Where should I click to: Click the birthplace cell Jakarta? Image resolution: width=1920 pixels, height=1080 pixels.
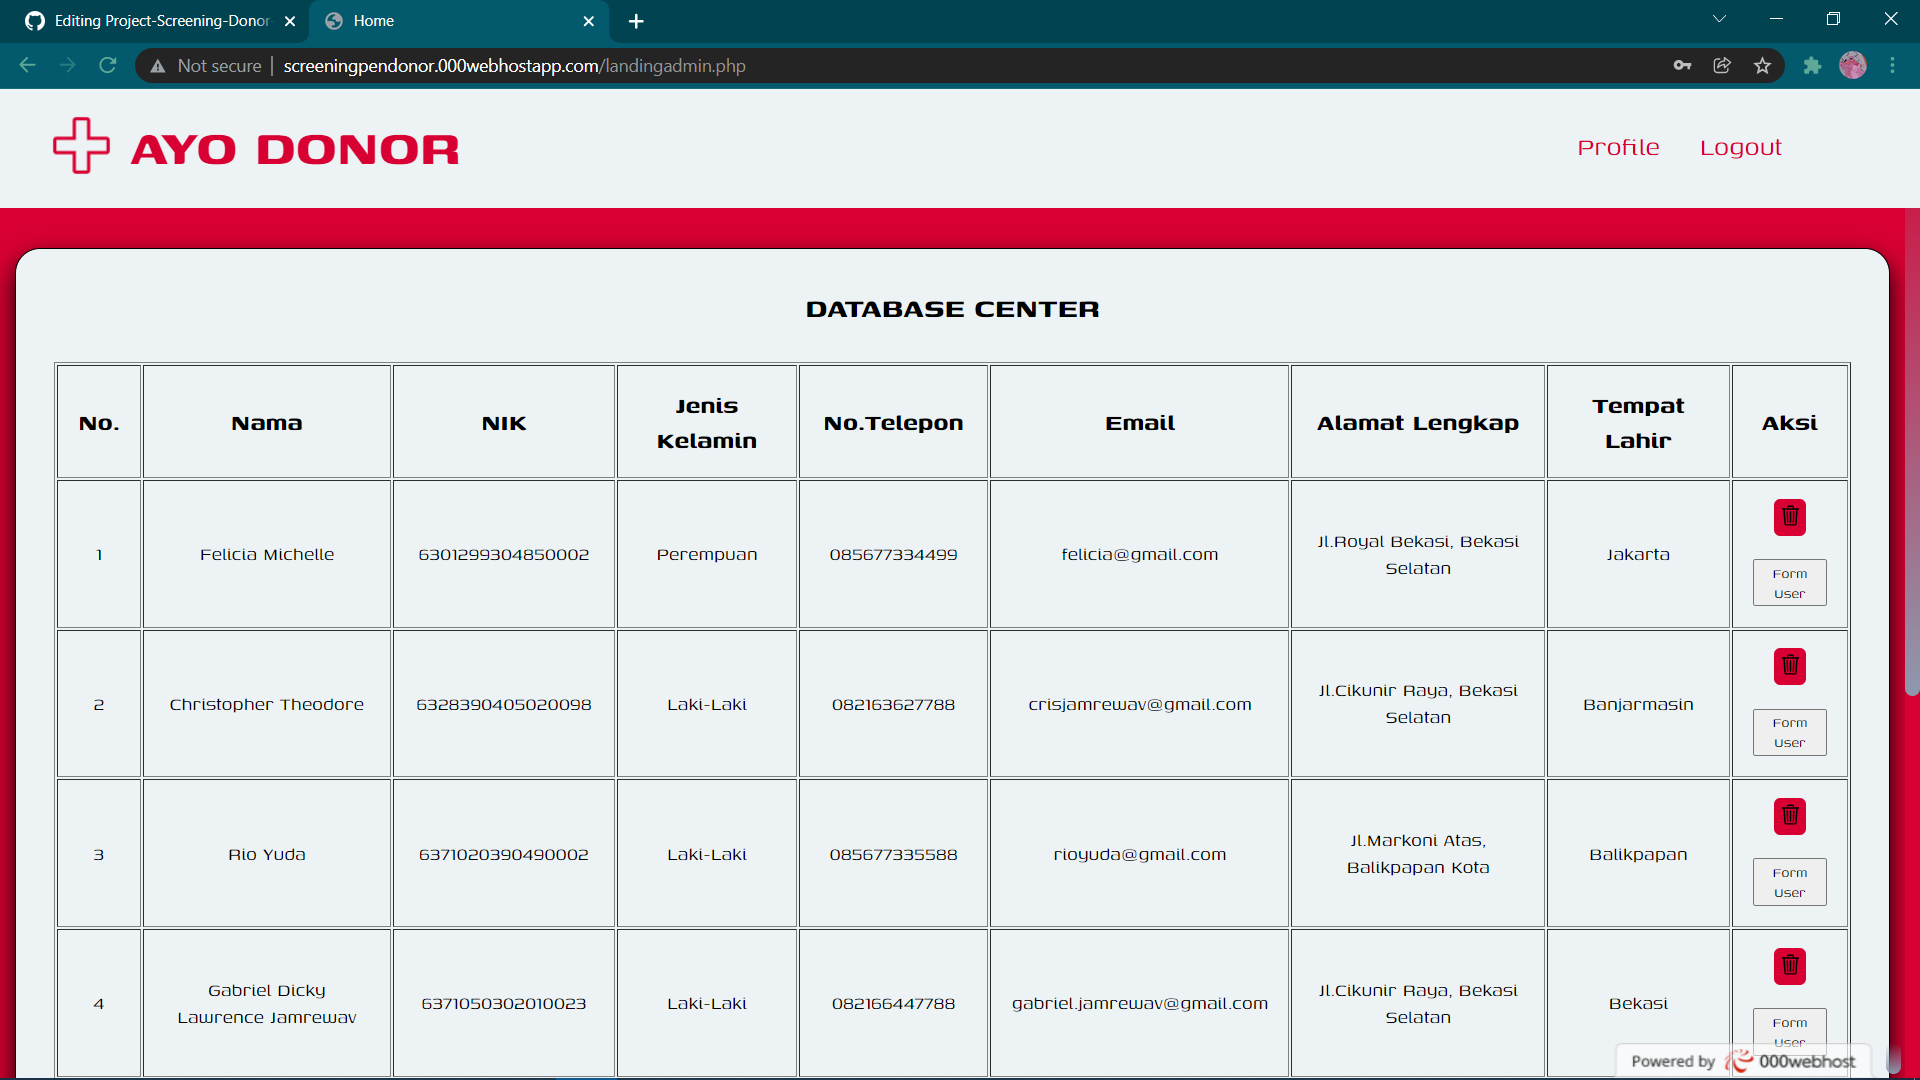(x=1638, y=554)
